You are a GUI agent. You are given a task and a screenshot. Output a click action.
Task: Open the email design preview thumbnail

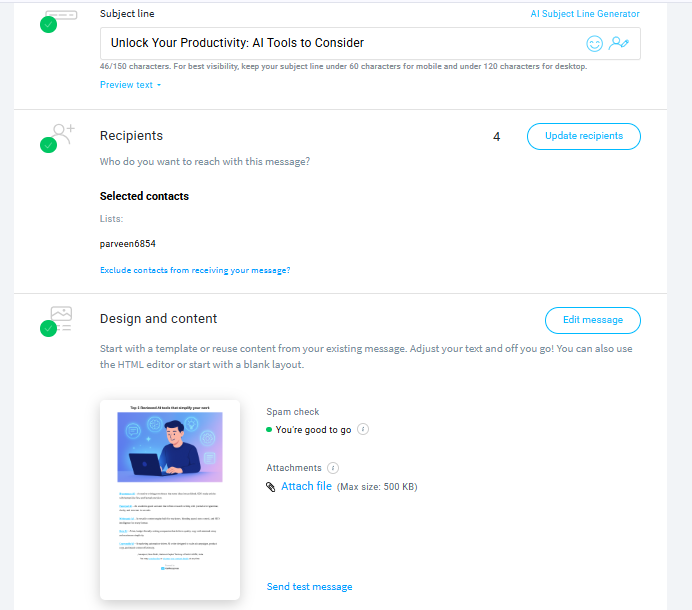point(170,499)
